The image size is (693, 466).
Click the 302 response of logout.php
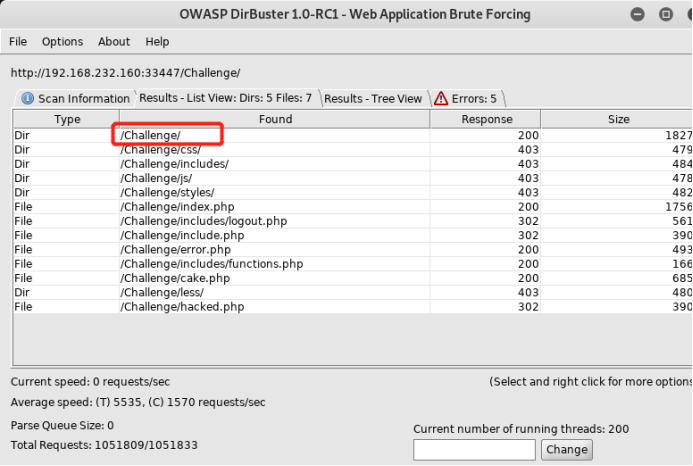(x=528, y=221)
